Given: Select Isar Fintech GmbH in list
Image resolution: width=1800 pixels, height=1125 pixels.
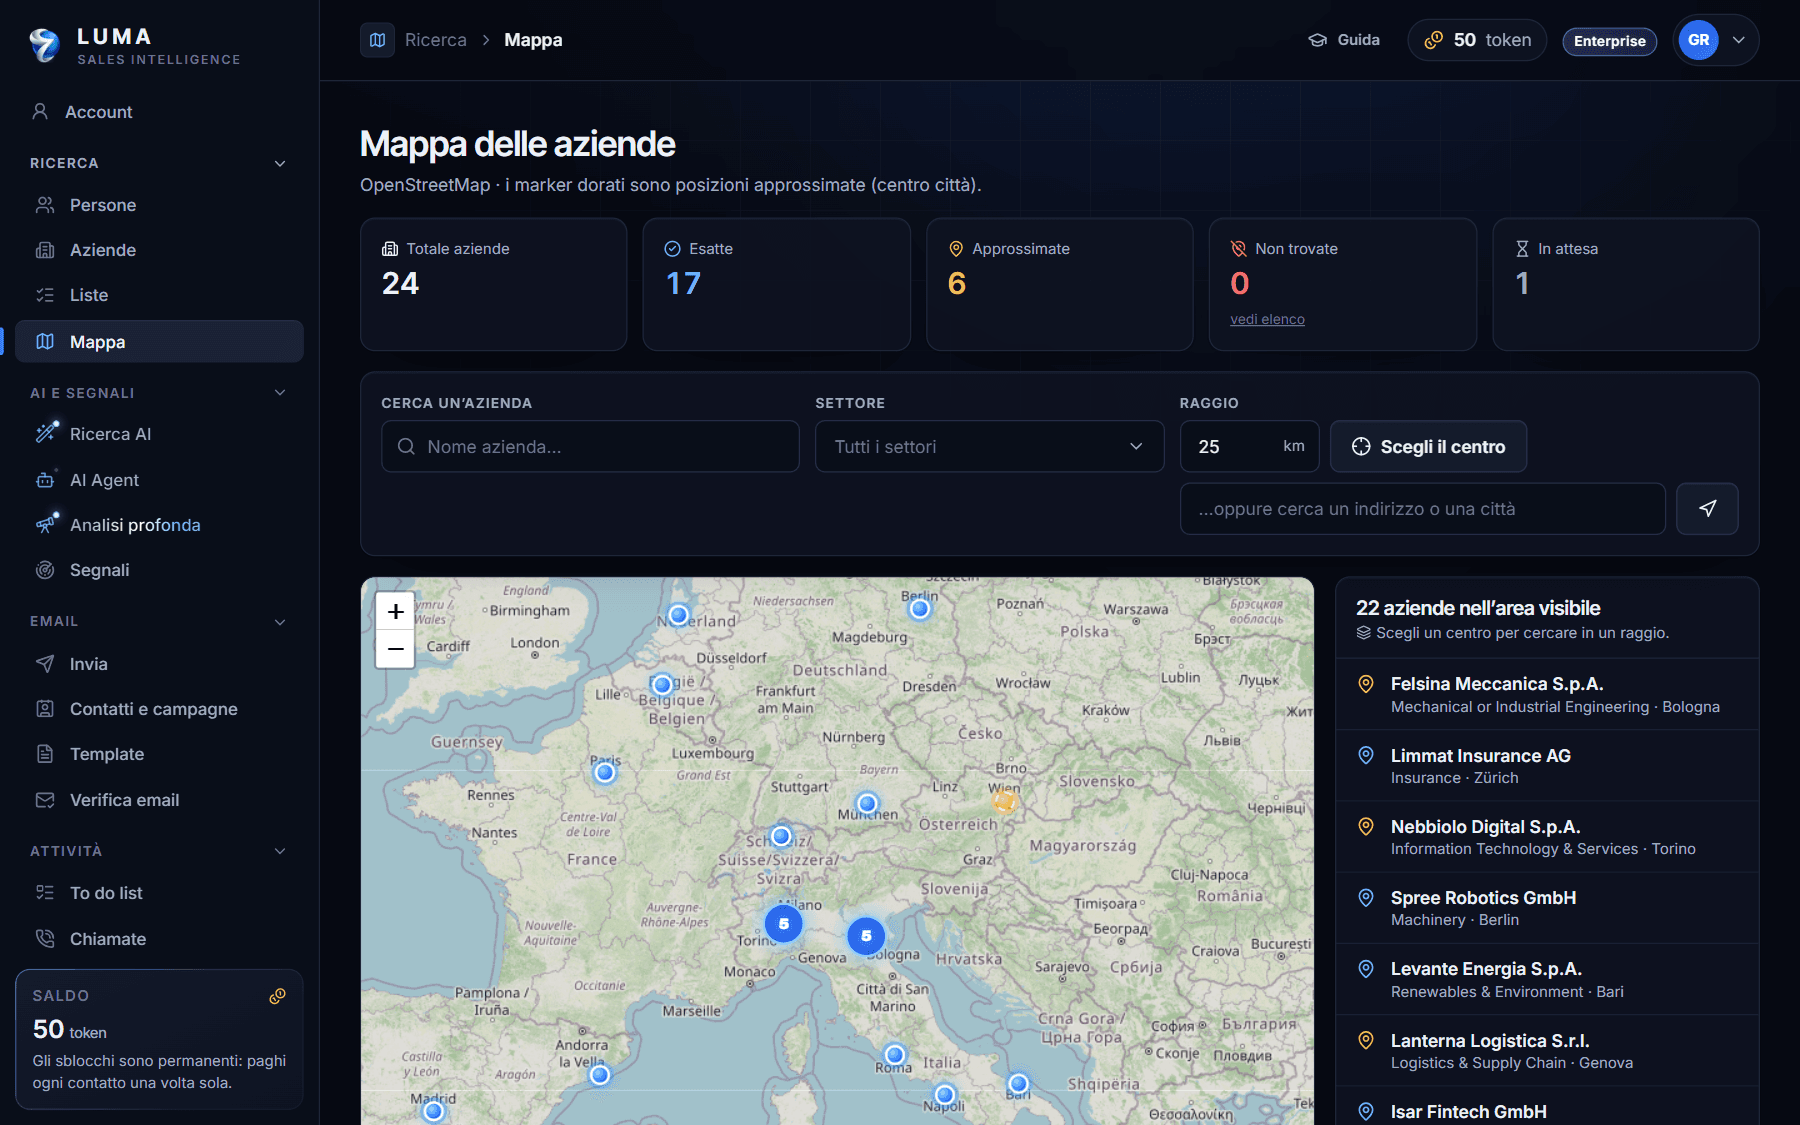Looking at the screenshot, I should 1547,1107.
